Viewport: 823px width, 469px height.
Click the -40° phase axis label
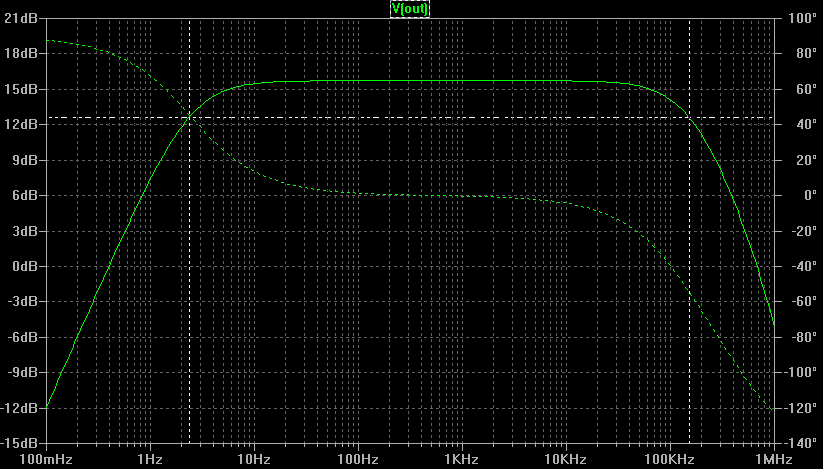pos(804,266)
